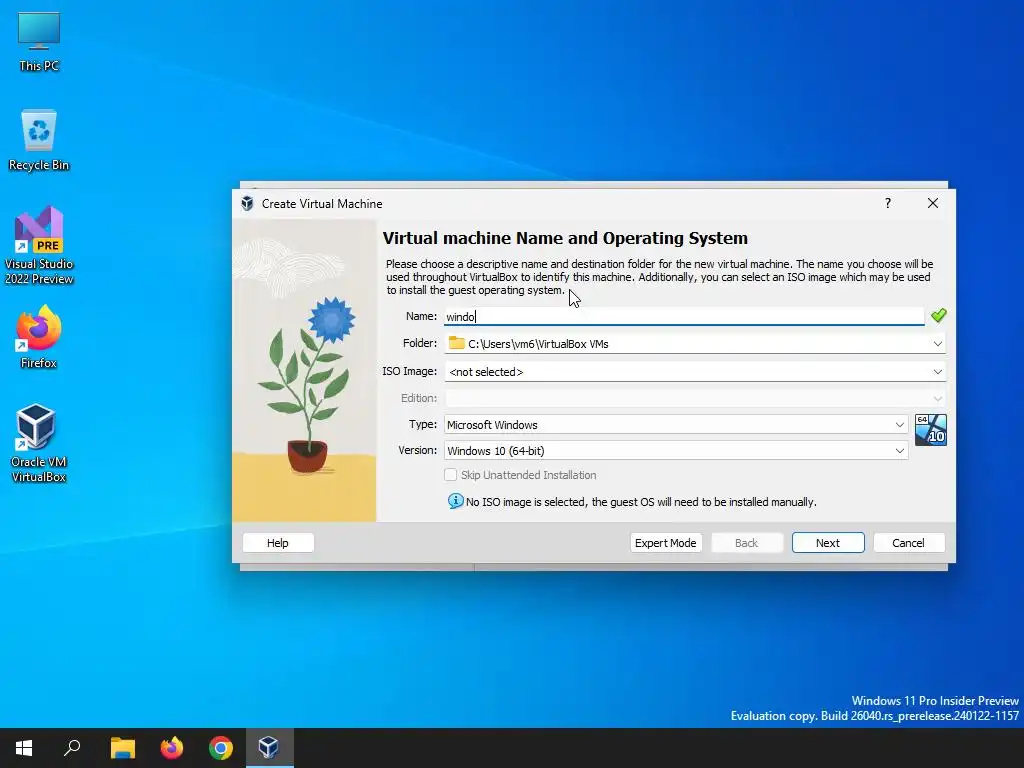Viewport: 1024px width, 768px height.
Task: Click the 'Please choose a descriptive name' paragraph
Action: tap(659, 277)
